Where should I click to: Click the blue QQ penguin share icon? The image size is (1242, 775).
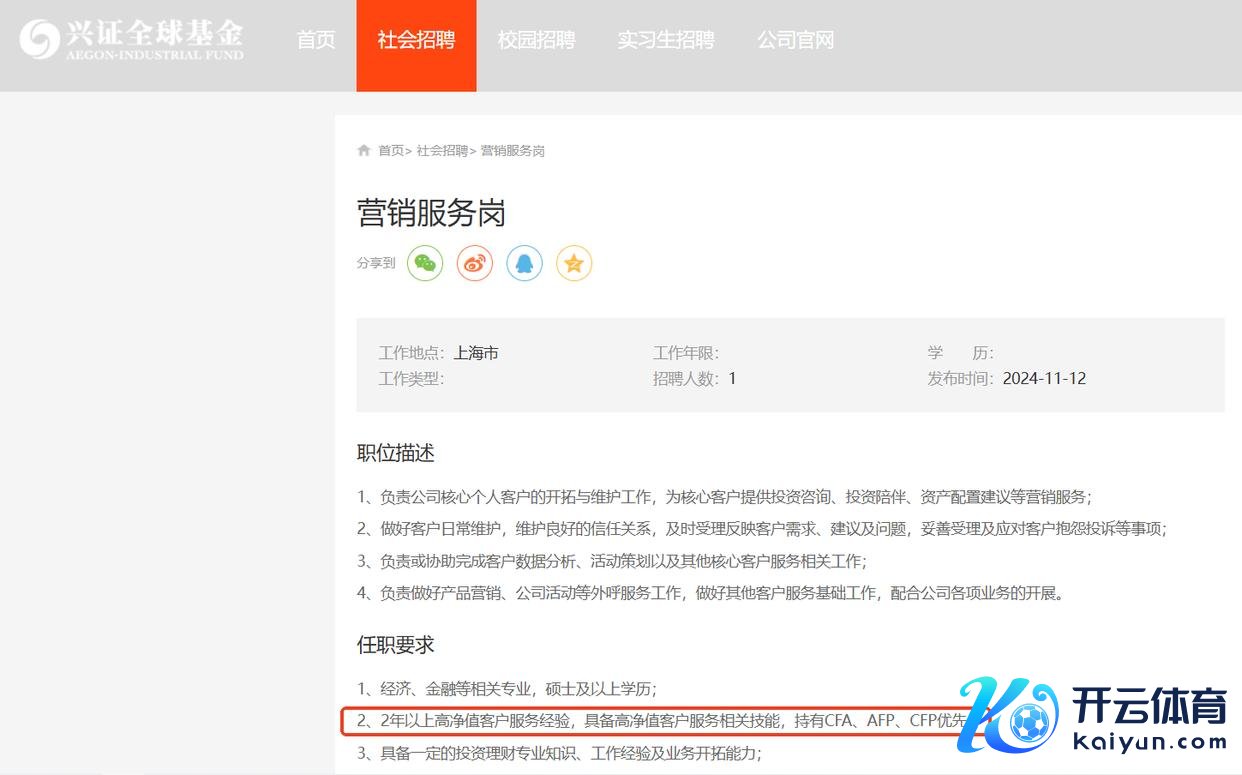coord(524,263)
